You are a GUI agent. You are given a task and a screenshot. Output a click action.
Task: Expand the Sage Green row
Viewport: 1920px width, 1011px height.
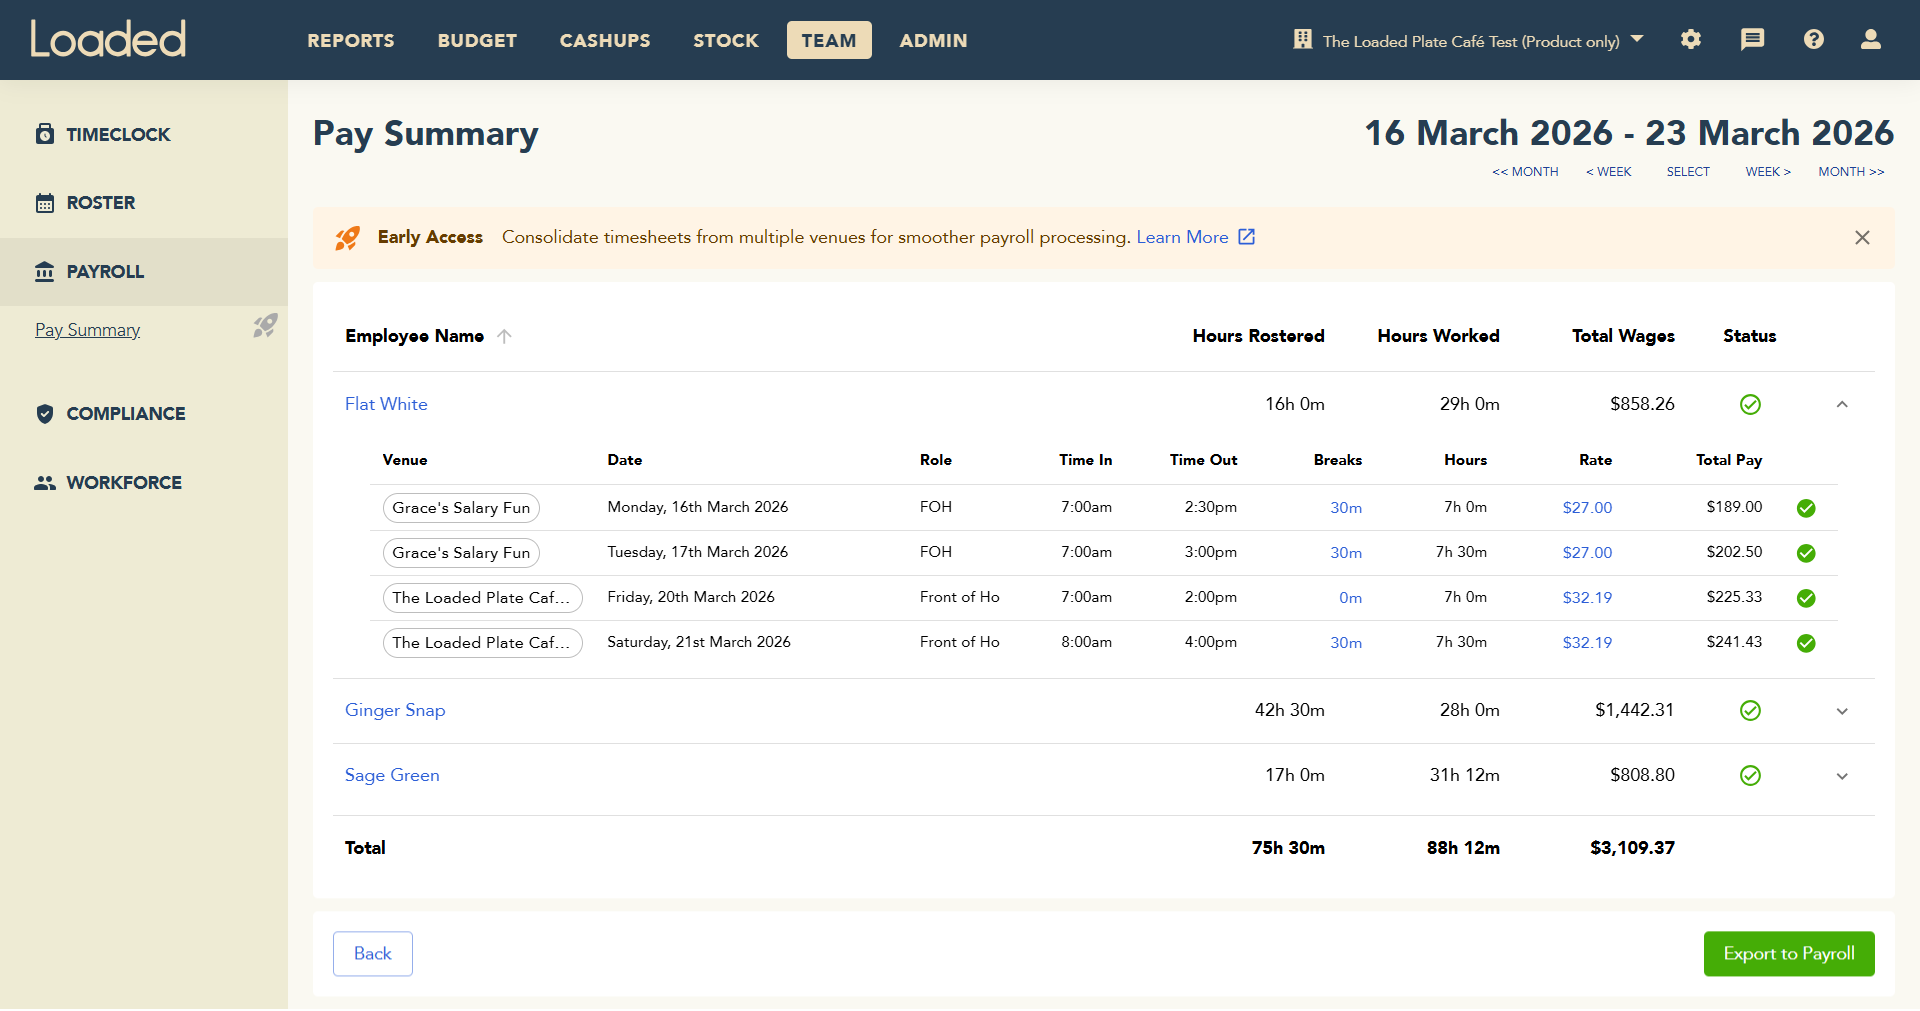pyautogui.click(x=1842, y=777)
